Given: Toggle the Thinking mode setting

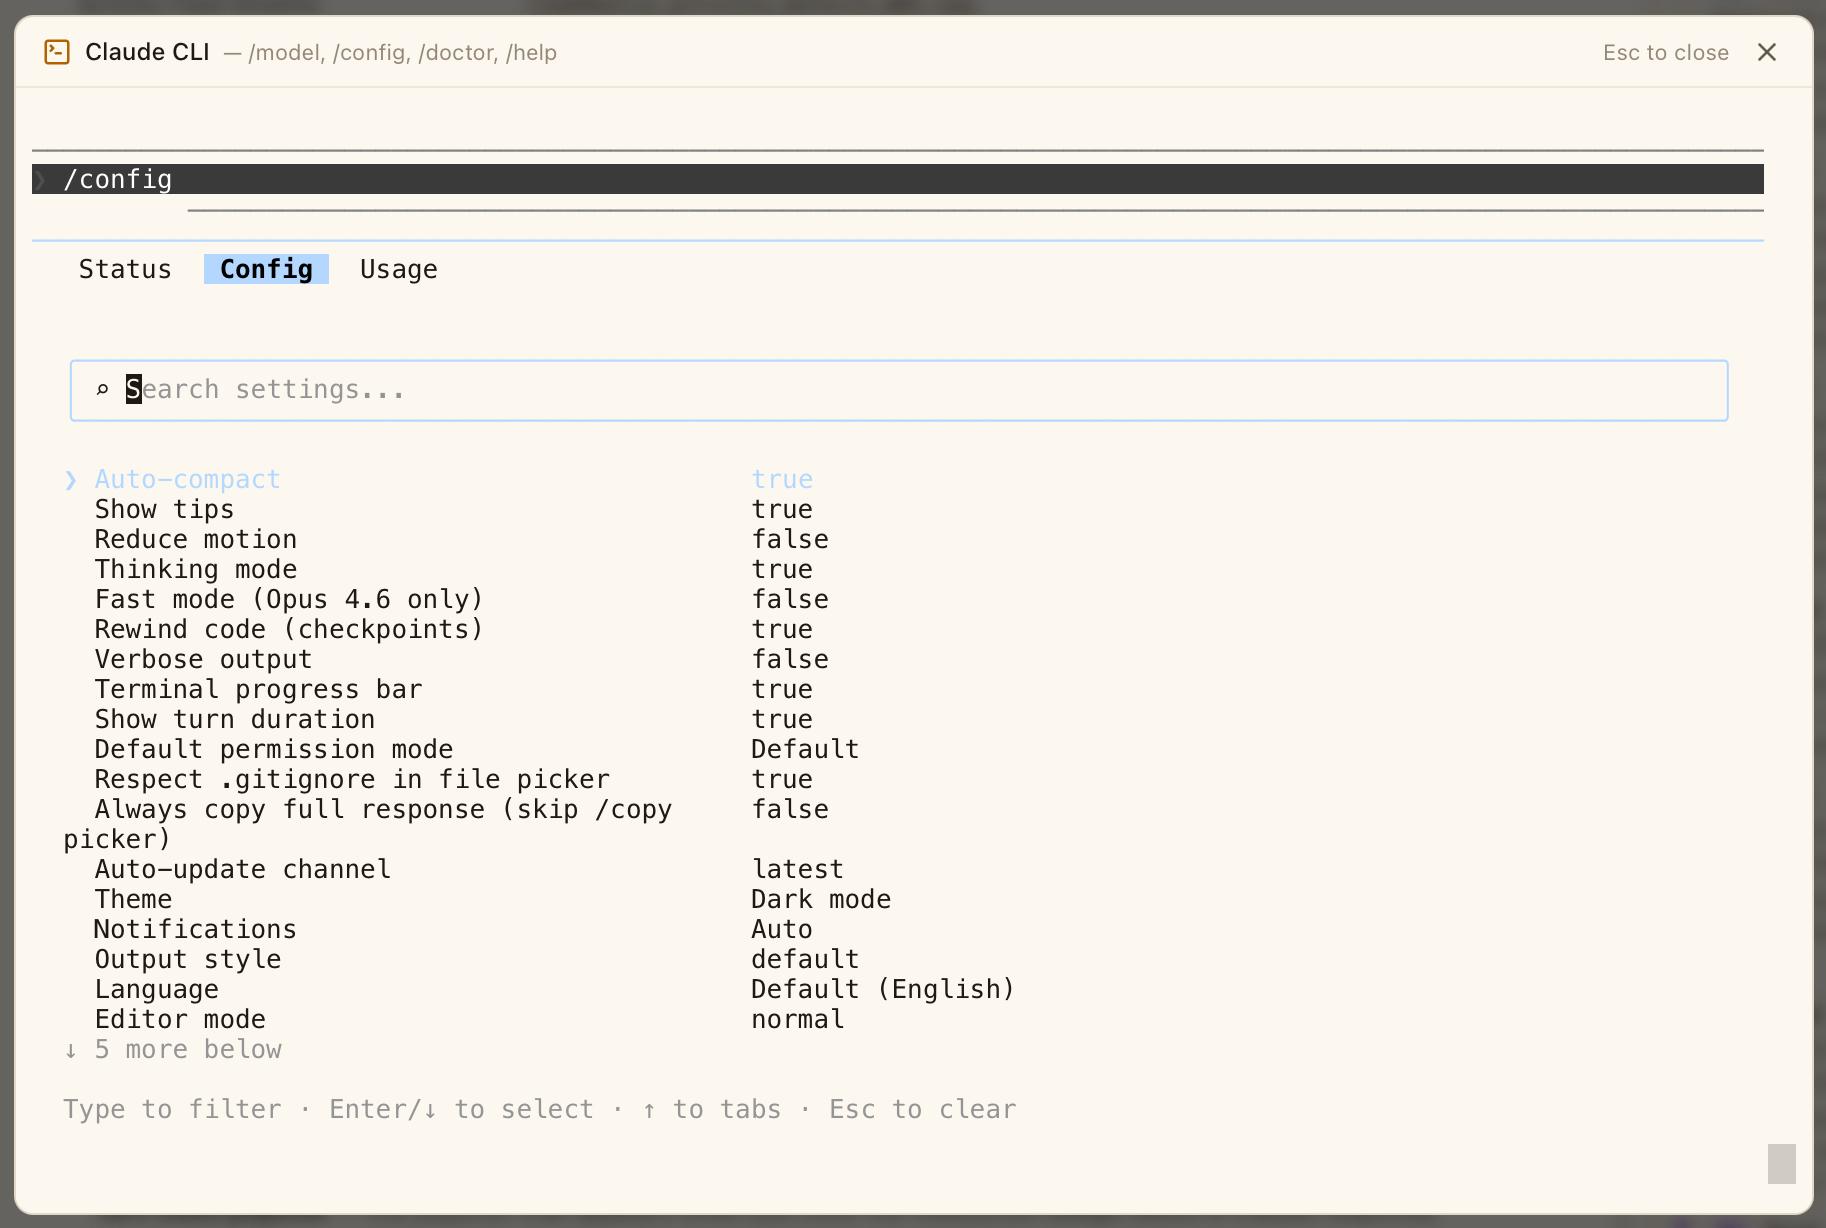Looking at the screenshot, I should tap(454, 570).
